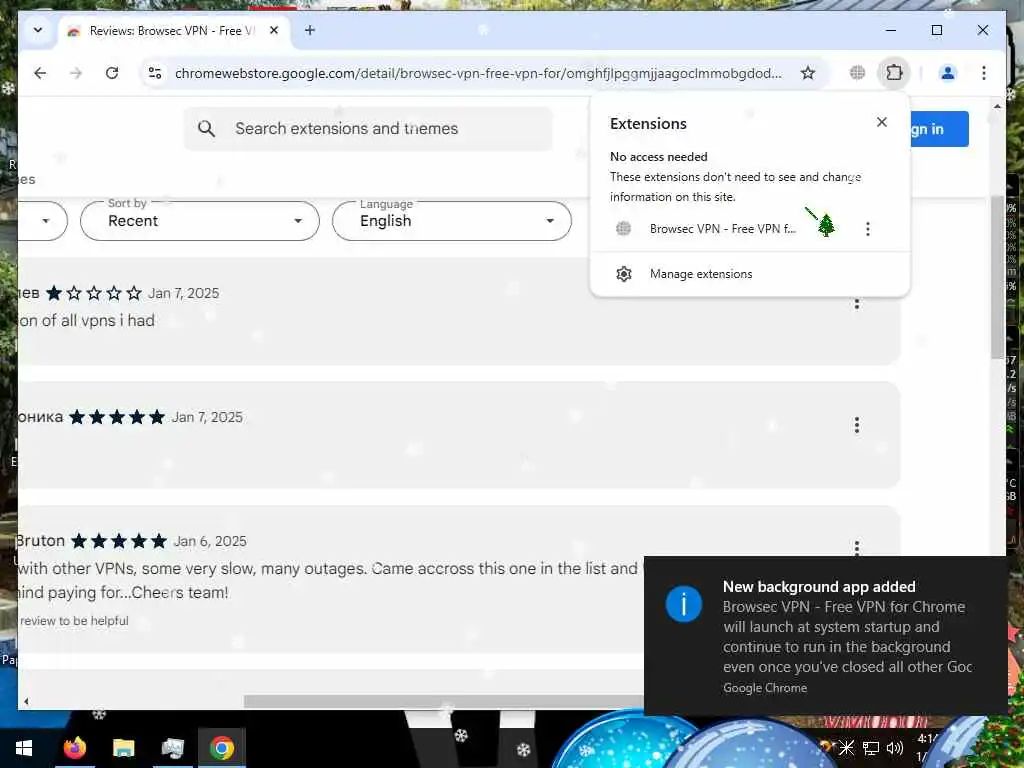Open Chrome's three-dot main menu

(x=984, y=72)
